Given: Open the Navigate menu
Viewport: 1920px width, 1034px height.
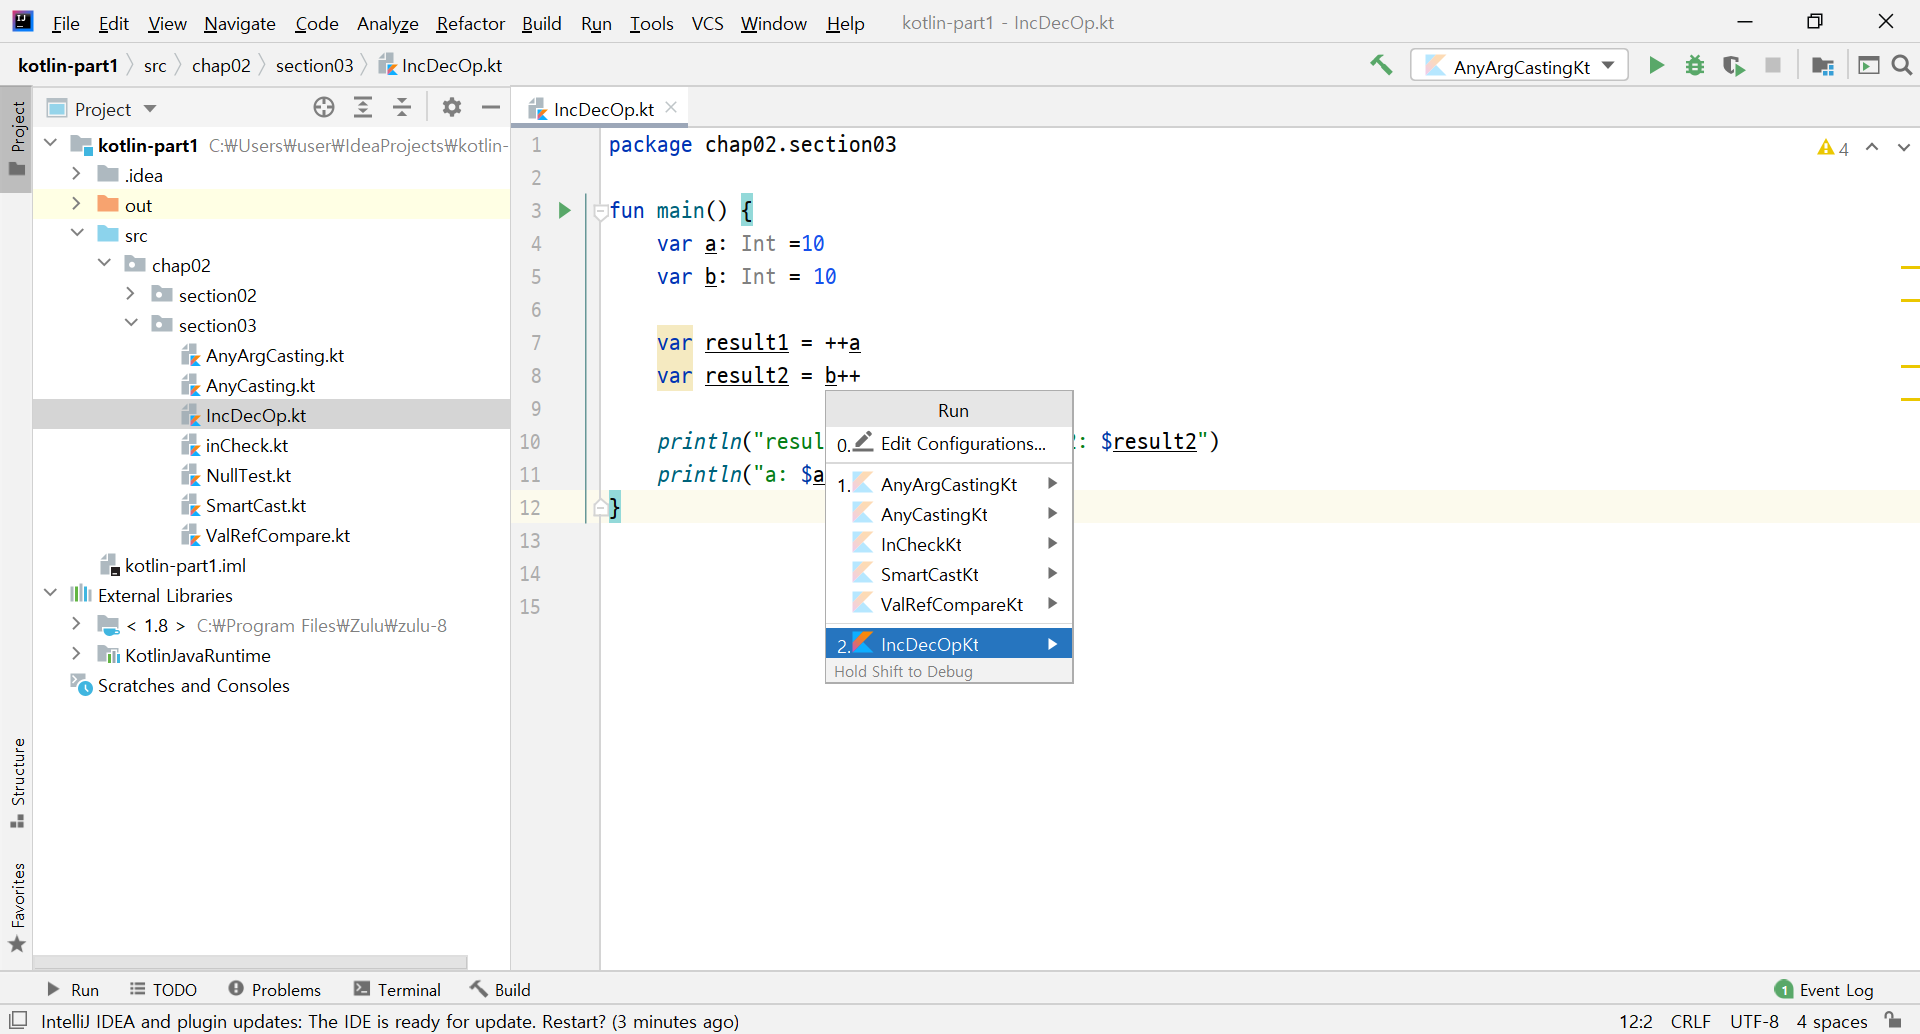Looking at the screenshot, I should tap(239, 23).
